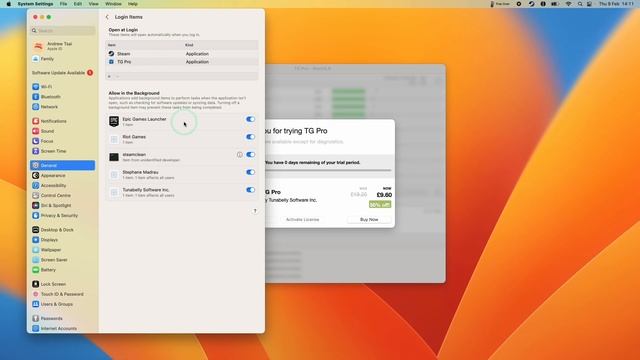This screenshot has width=640, height=360.
Task: Add a login item with plus button
Action: (109, 76)
